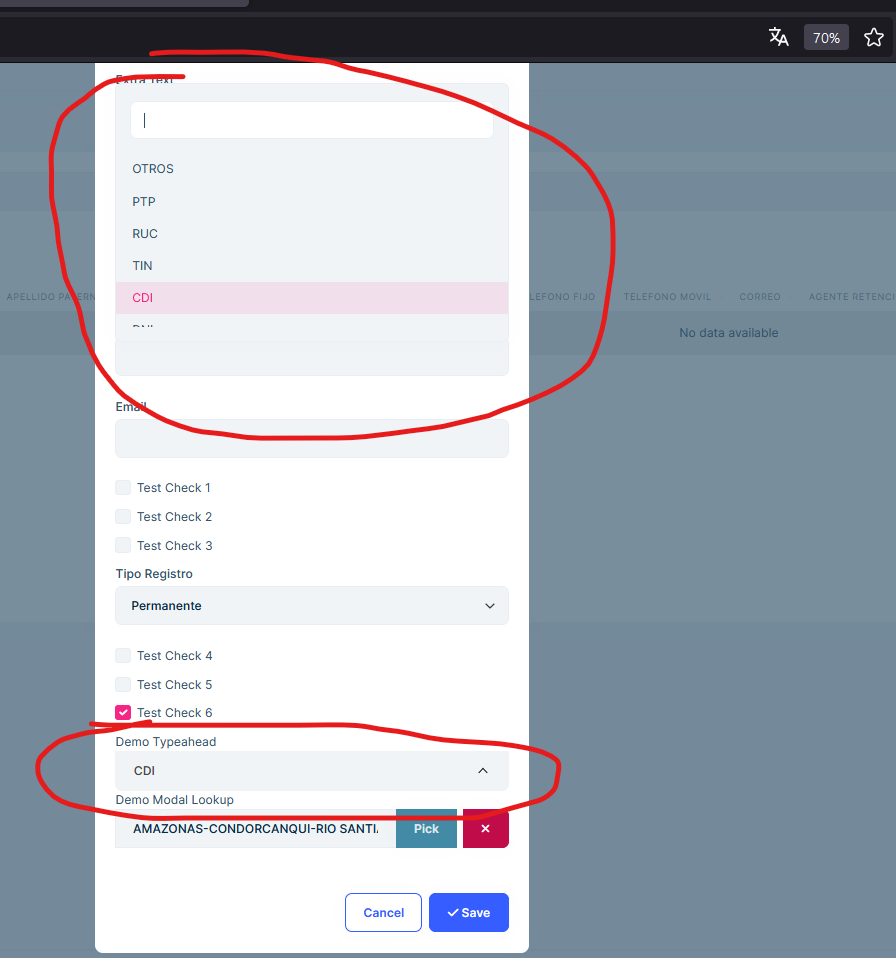Check the Test Check 4 box
The image size is (896, 958).
point(123,656)
